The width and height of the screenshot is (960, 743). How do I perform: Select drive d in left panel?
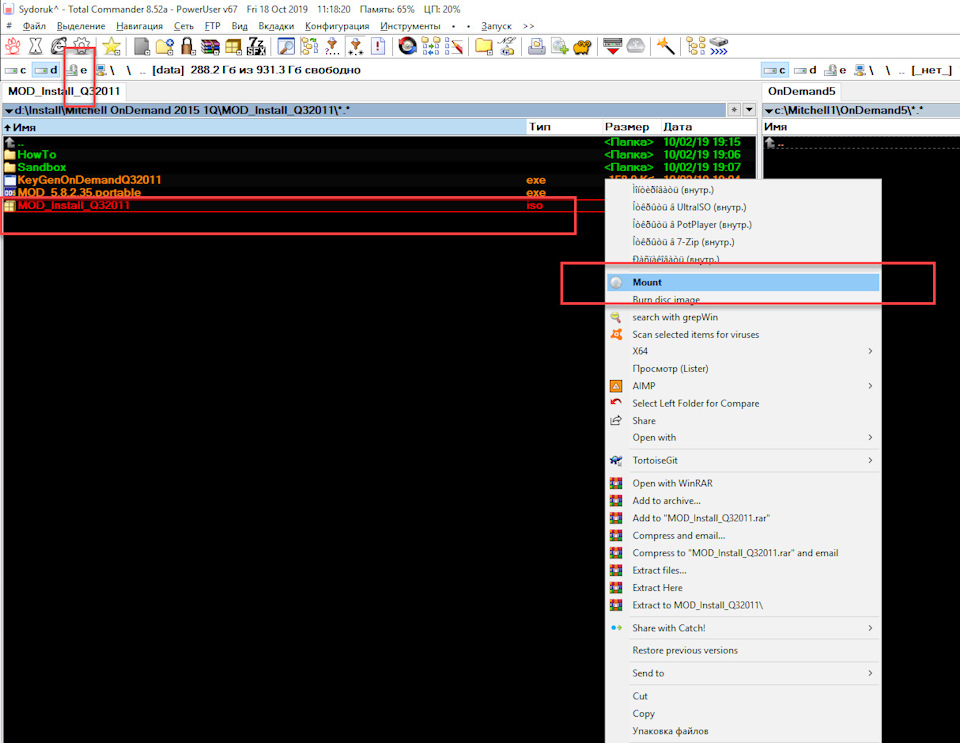(47, 70)
